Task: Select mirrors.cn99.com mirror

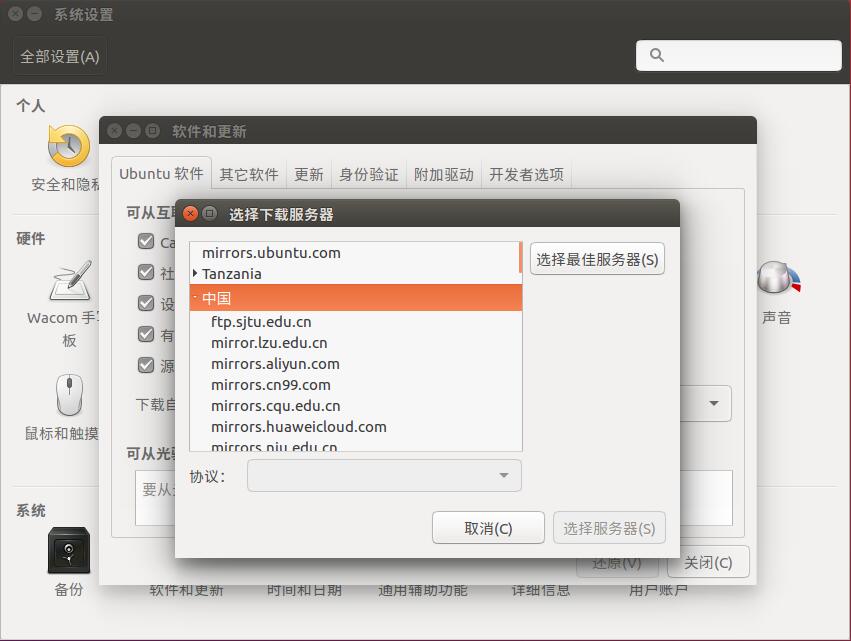Action: (355, 385)
